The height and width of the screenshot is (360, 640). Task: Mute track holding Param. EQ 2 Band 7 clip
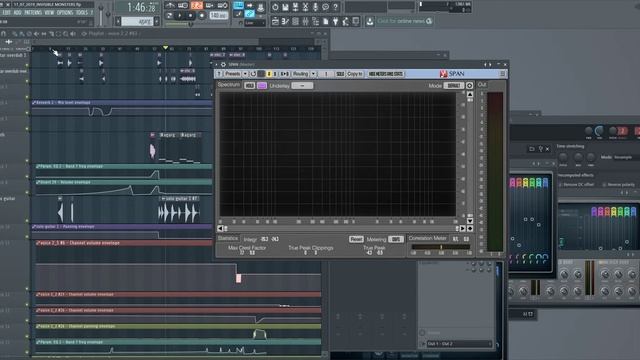27,177
